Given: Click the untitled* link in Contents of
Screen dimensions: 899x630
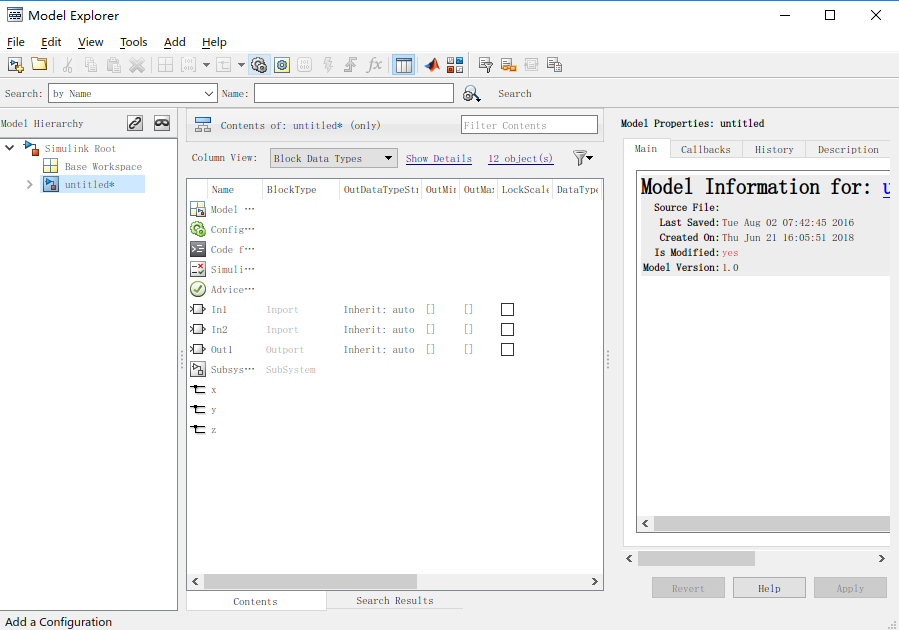Looking at the screenshot, I should tap(318, 125).
